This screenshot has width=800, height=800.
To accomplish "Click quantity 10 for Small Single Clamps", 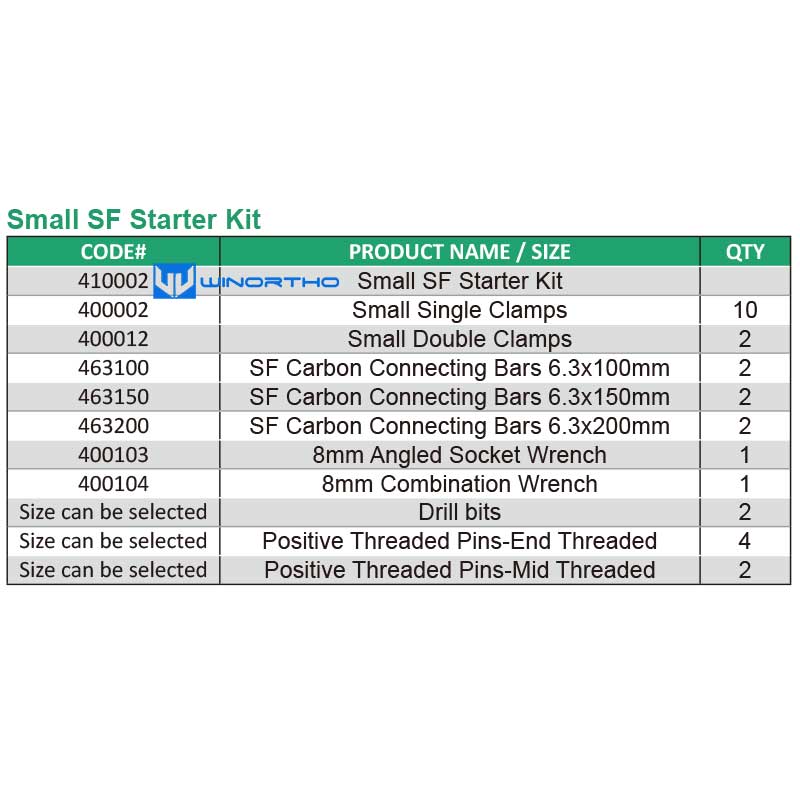I will [745, 310].
